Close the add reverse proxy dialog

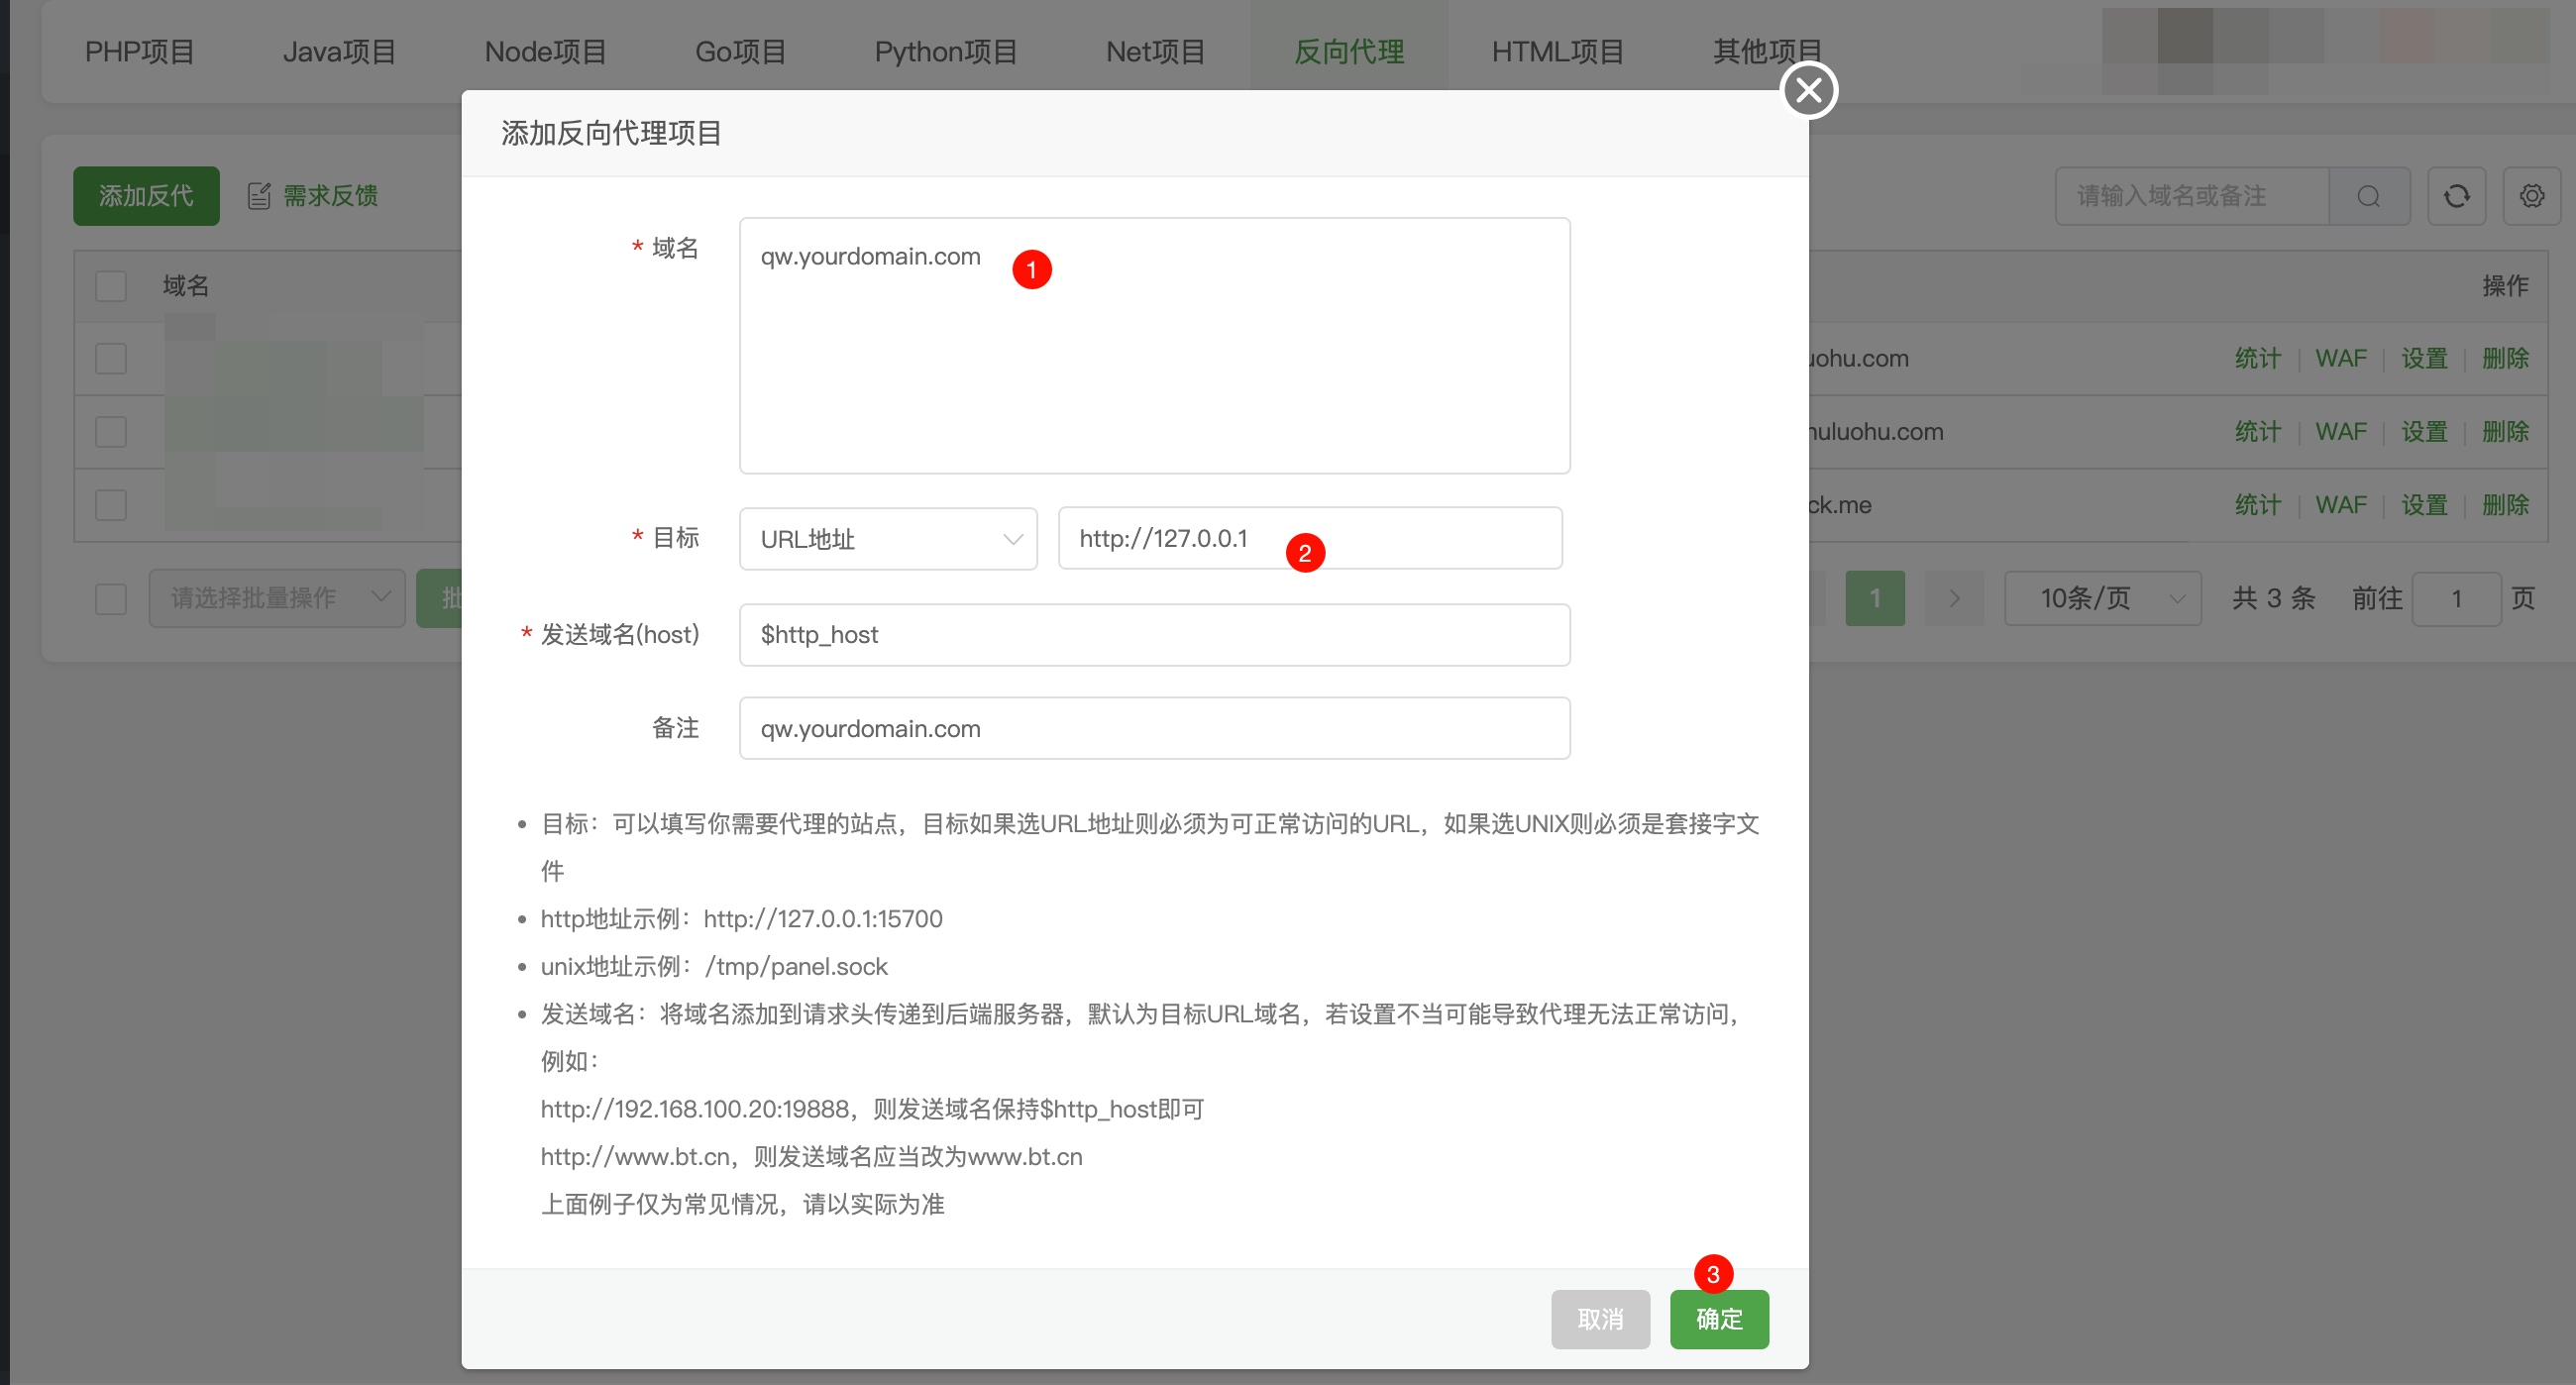click(x=1809, y=90)
